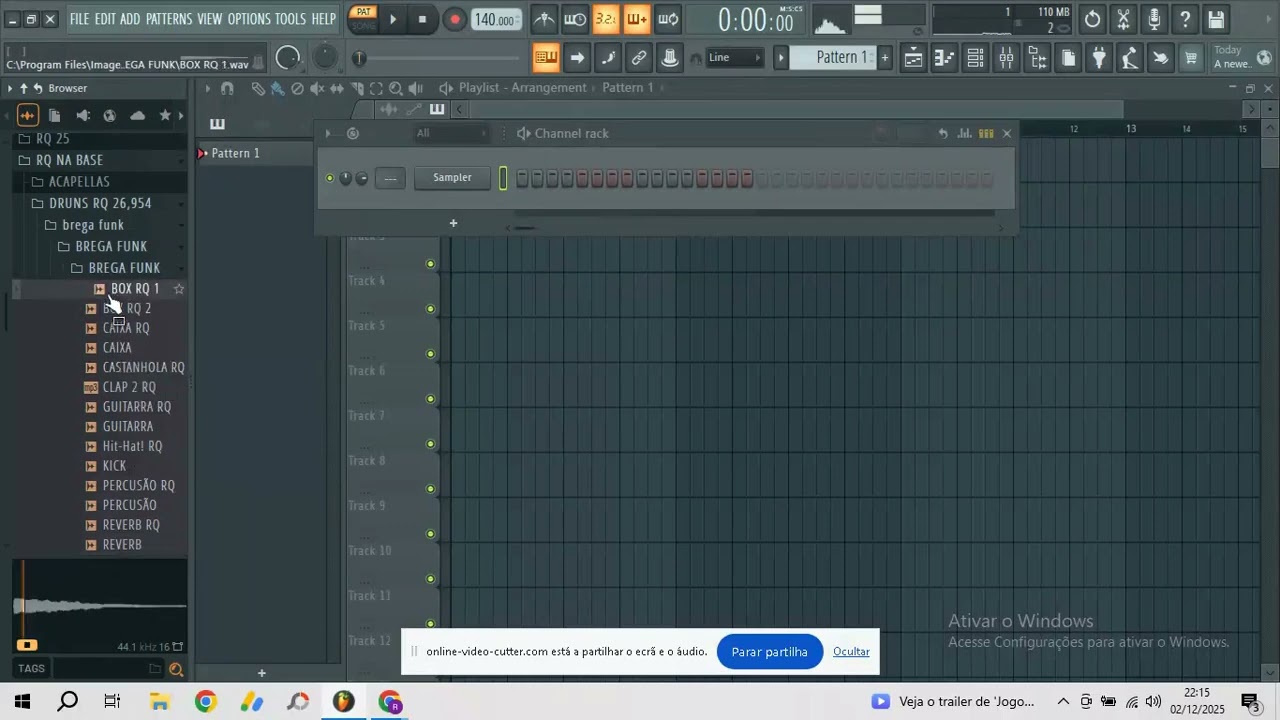Toggle the Sampler channel select indicator
Screen dimensions: 1280x720
tap(503, 178)
